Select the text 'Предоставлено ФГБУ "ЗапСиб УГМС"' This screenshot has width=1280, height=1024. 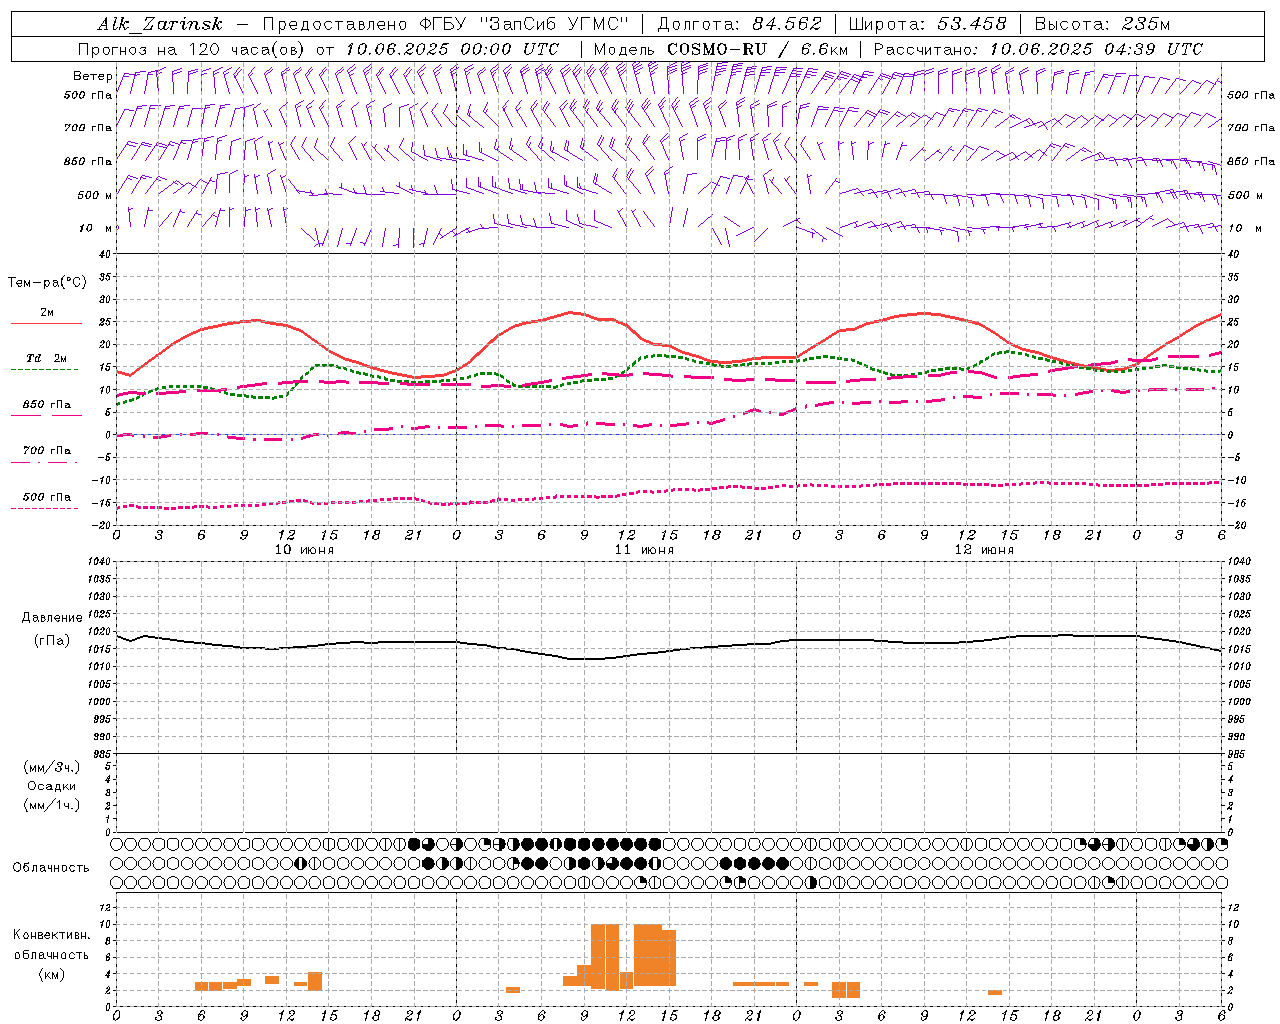pyautogui.click(x=446, y=24)
